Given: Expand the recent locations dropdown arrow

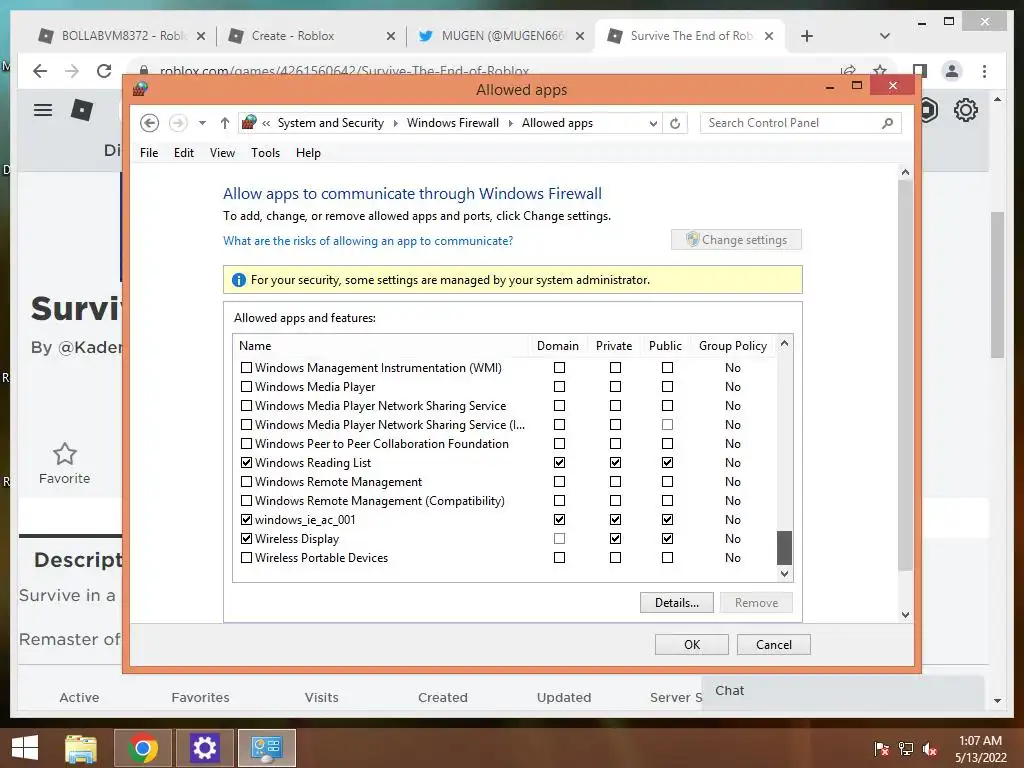Looking at the screenshot, I should 202,123.
